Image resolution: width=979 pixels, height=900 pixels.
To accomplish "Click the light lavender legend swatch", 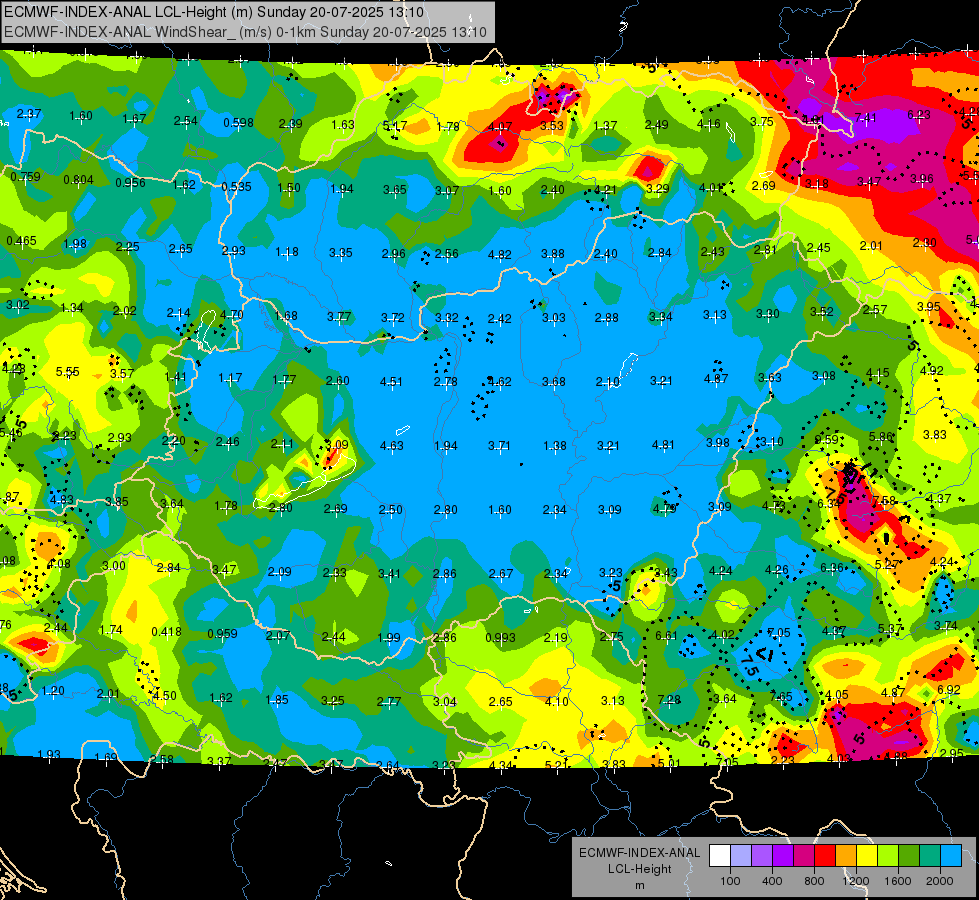I will 741,856.
